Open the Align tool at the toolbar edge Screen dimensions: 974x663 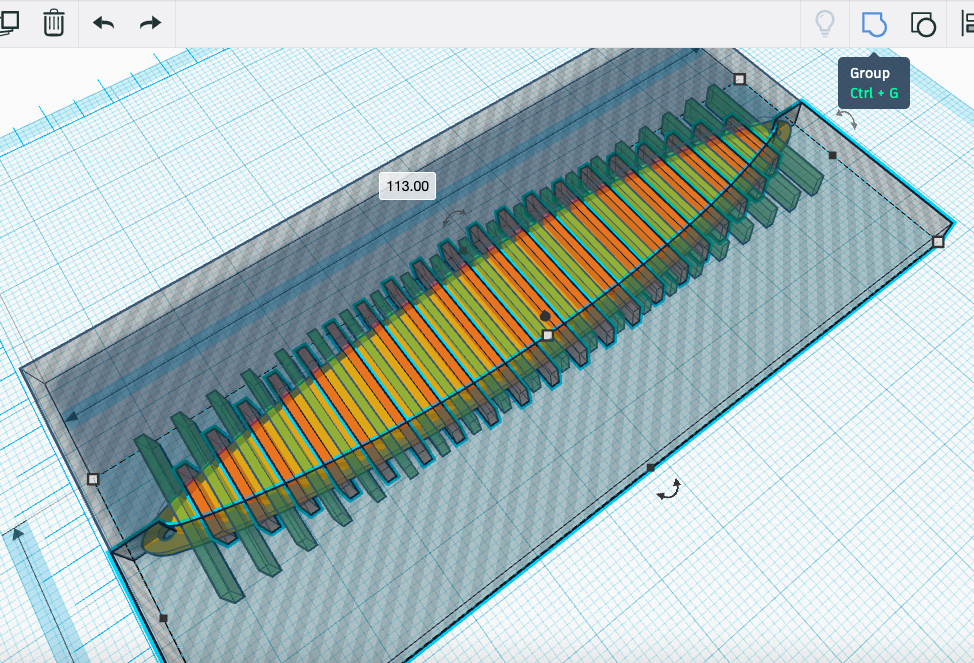[967, 24]
